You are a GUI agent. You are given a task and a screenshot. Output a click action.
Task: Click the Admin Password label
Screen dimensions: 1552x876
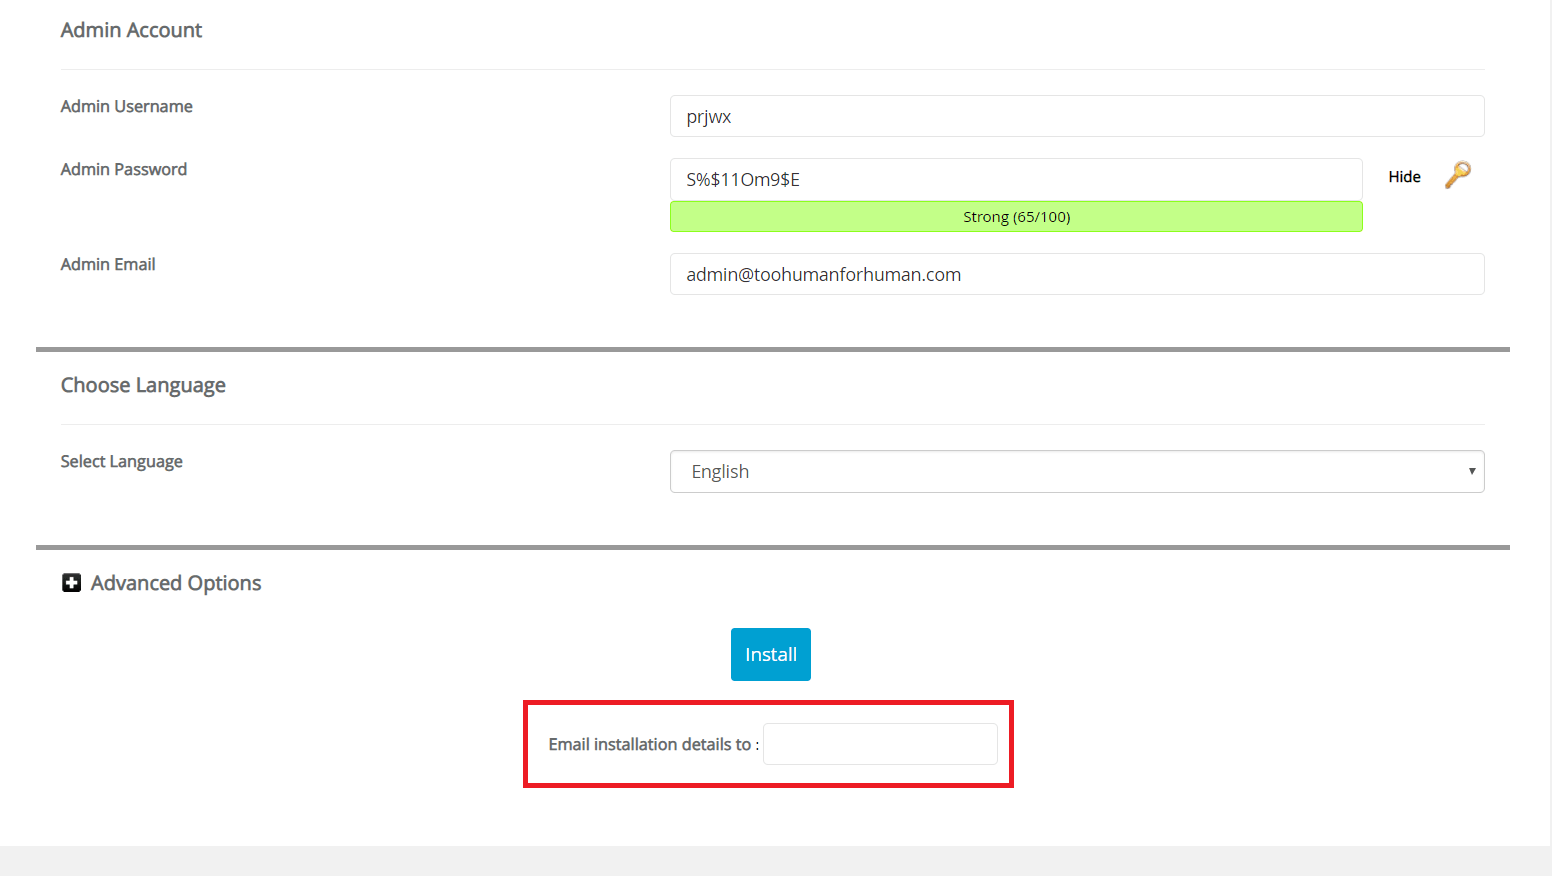point(123,170)
